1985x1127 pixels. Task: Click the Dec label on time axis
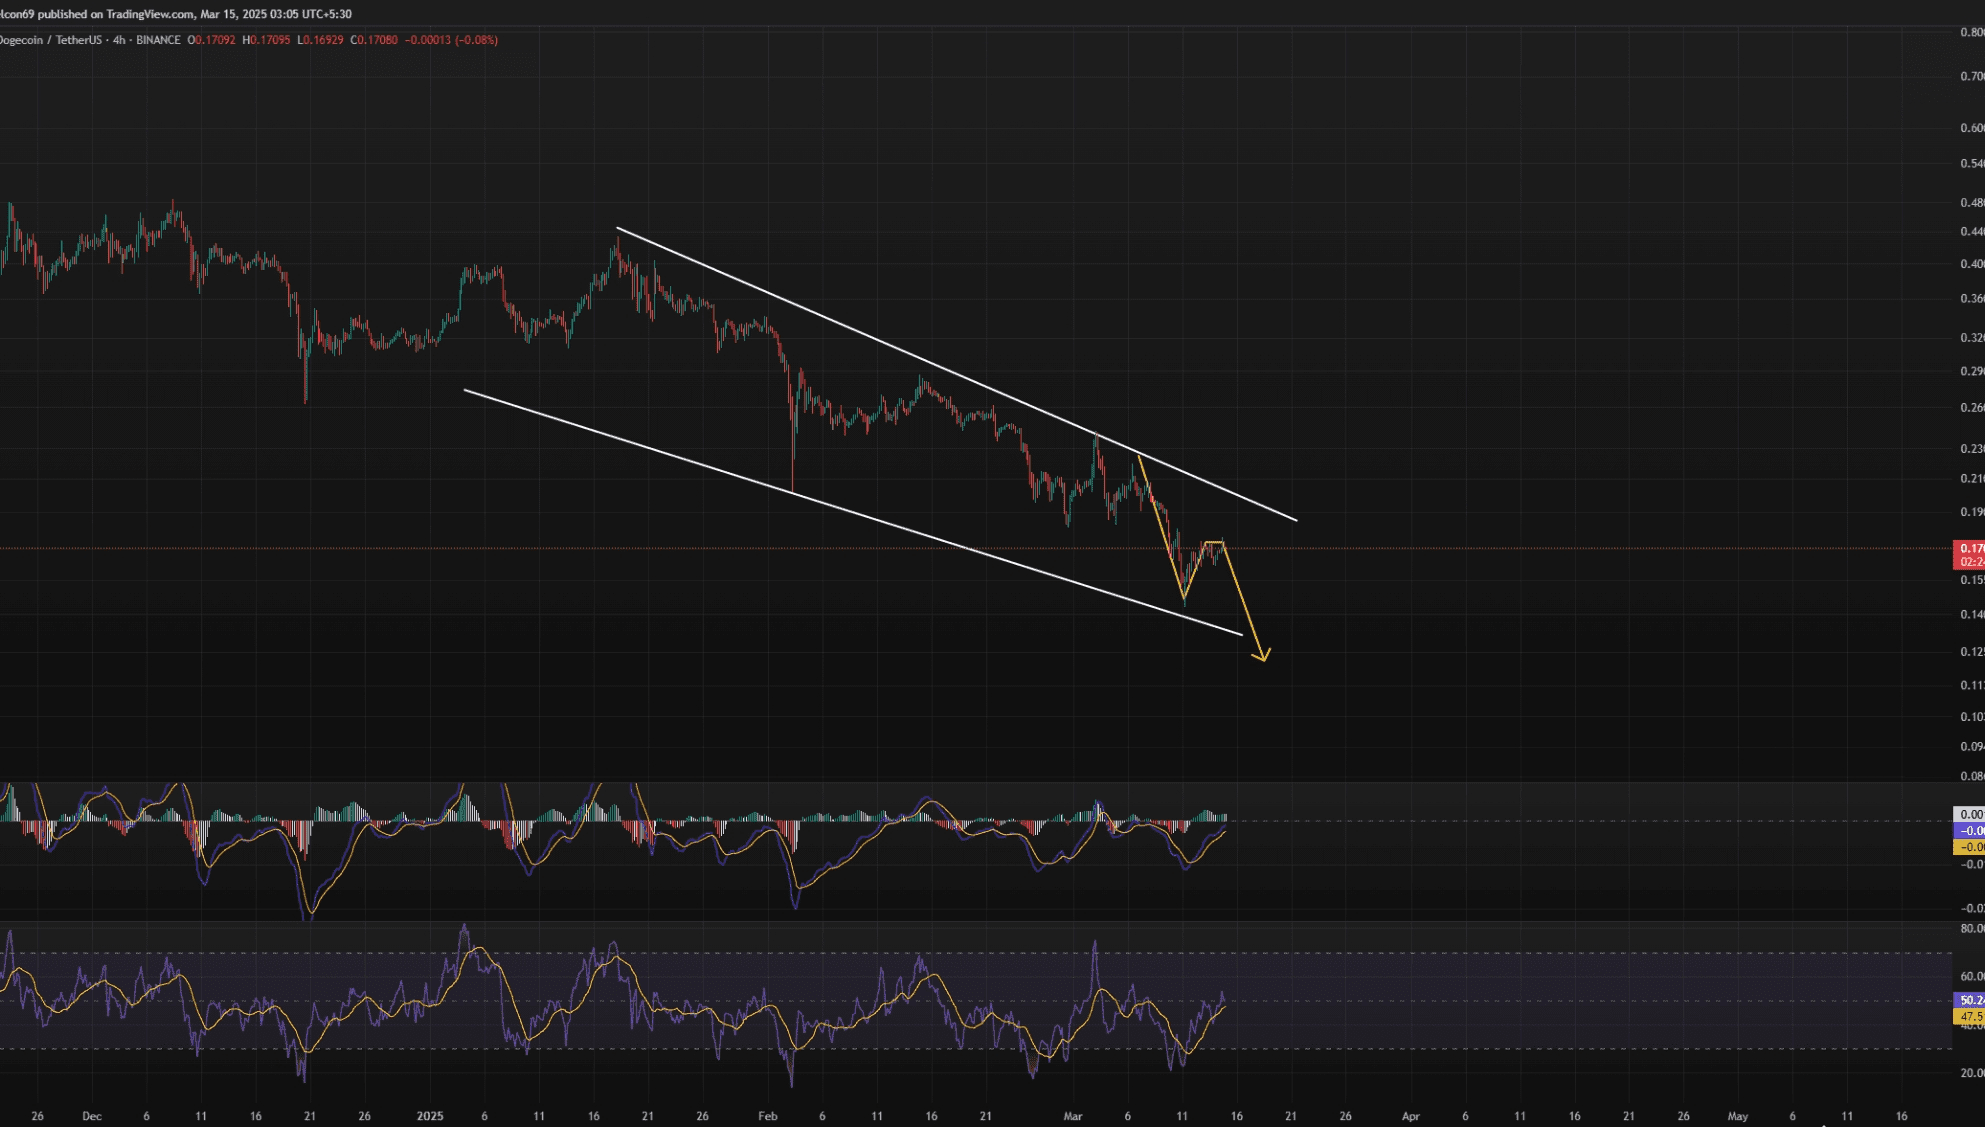pyautogui.click(x=92, y=1116)
